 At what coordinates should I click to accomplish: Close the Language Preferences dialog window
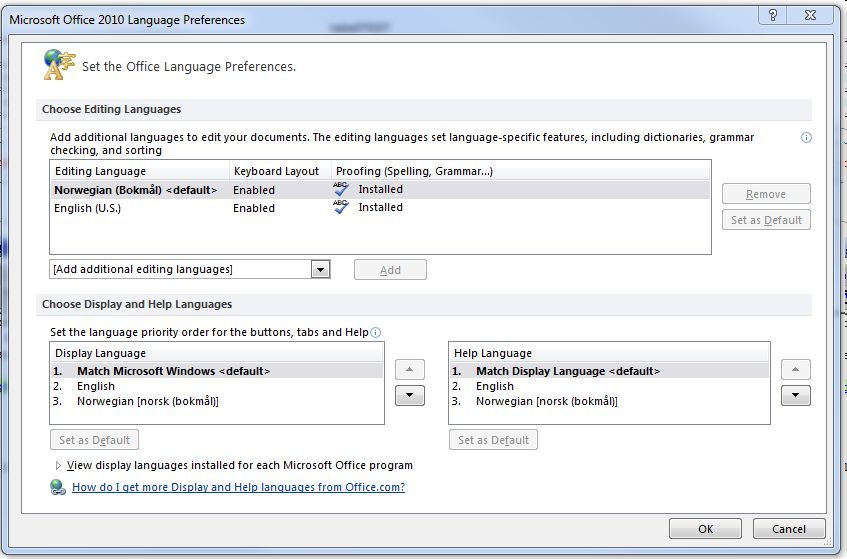point(812,16)
